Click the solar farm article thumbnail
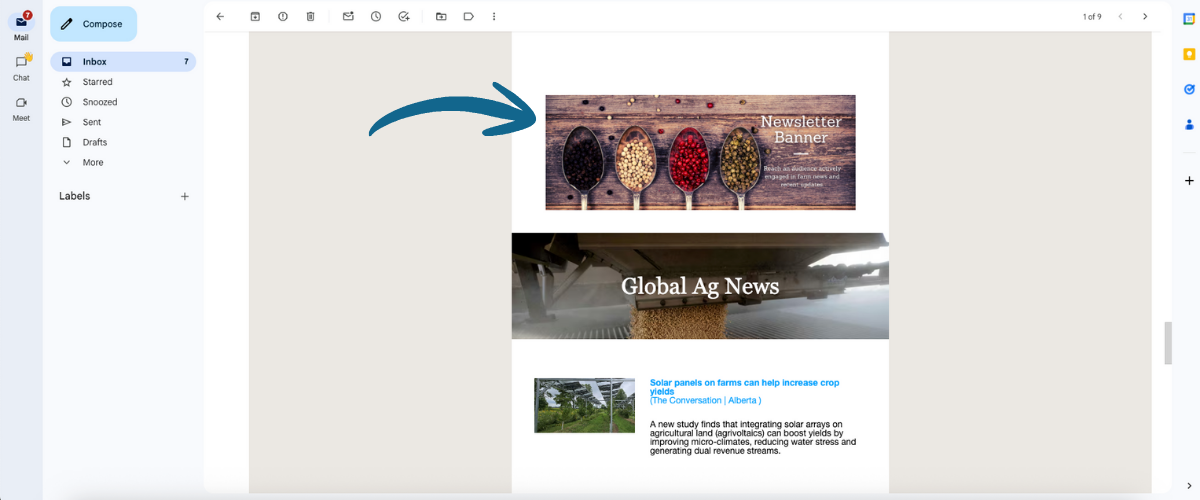1200x500 pixels. click(x=584, y=405)
